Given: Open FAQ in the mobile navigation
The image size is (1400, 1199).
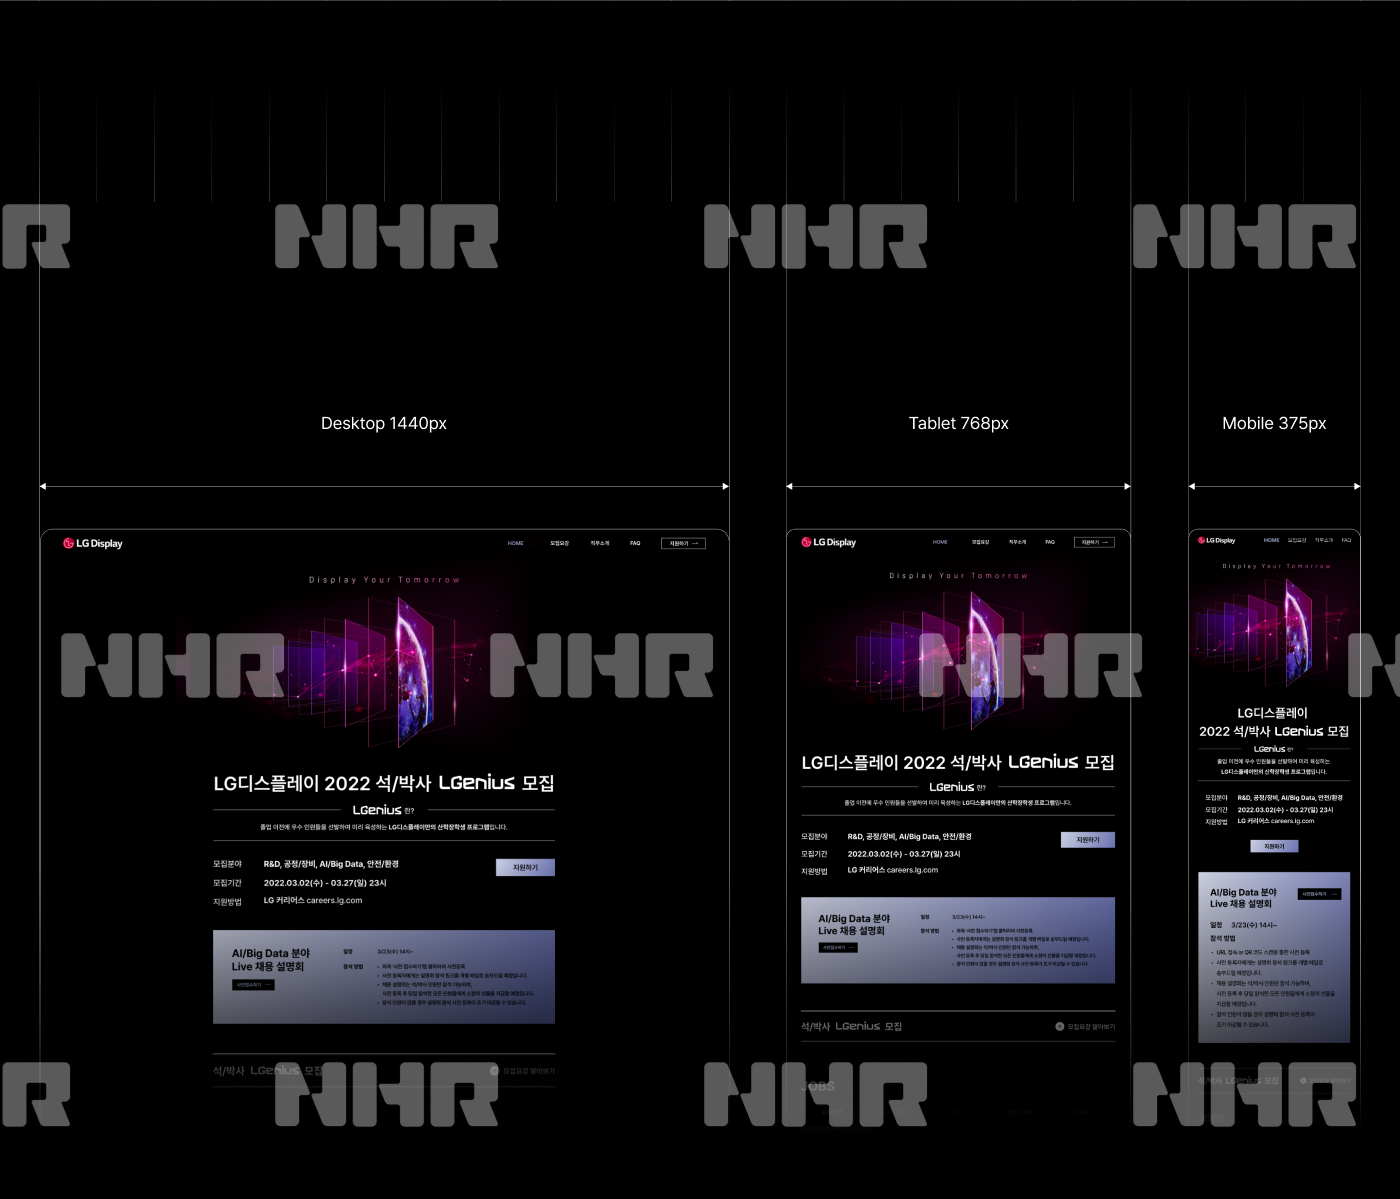Looking at the screenshot, I should click(1346, 540).
